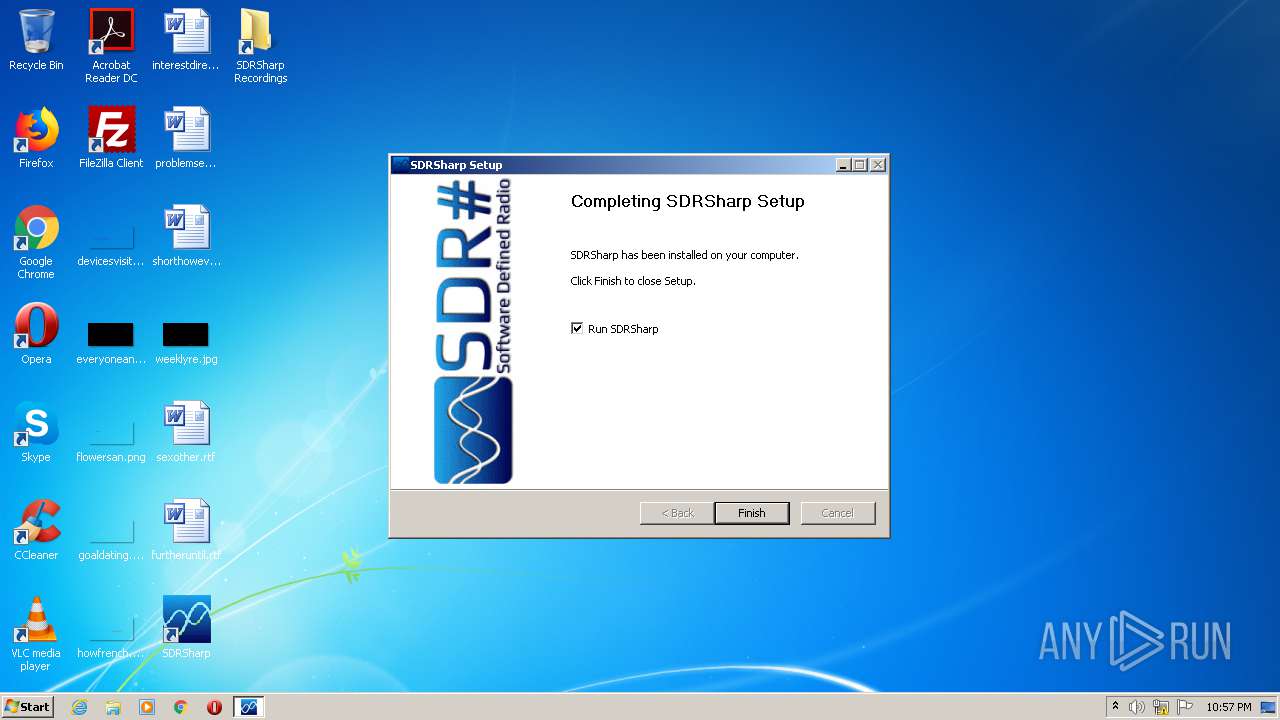This screenshot has width=1280, height=720.
Task: Open Internet Explorer in the taskbar
Action: 79,707
